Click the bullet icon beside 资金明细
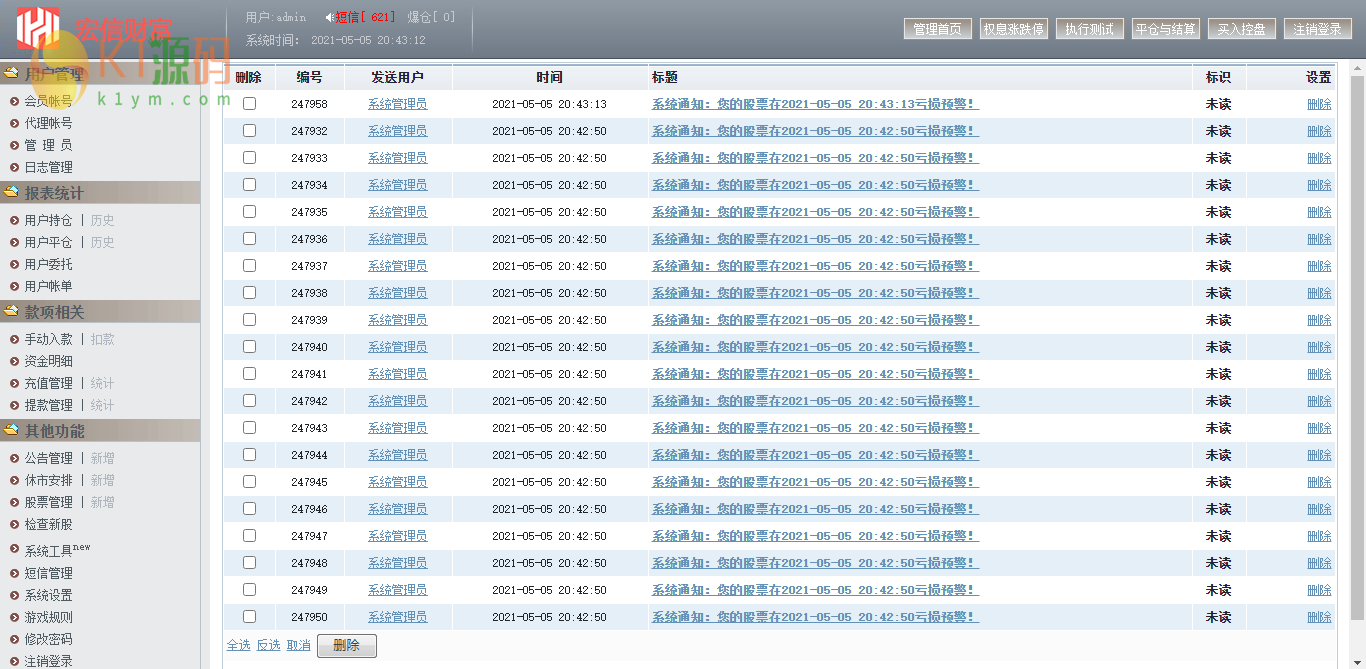1366x669 pixels. pyautogui.click(x=14, y=361)
